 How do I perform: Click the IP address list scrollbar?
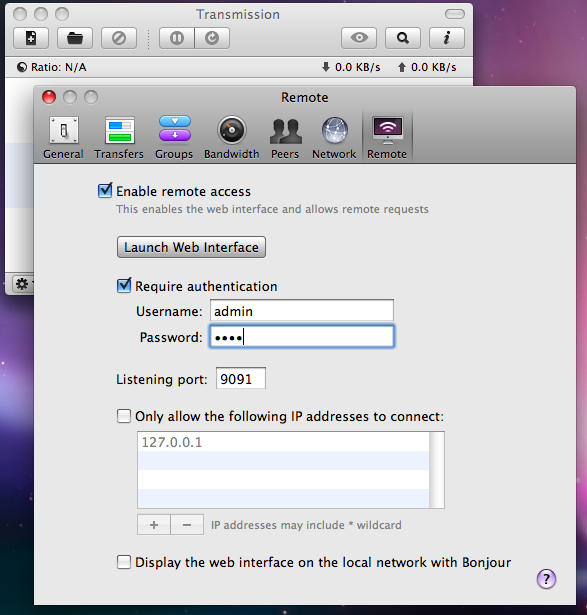coord(436,470)
